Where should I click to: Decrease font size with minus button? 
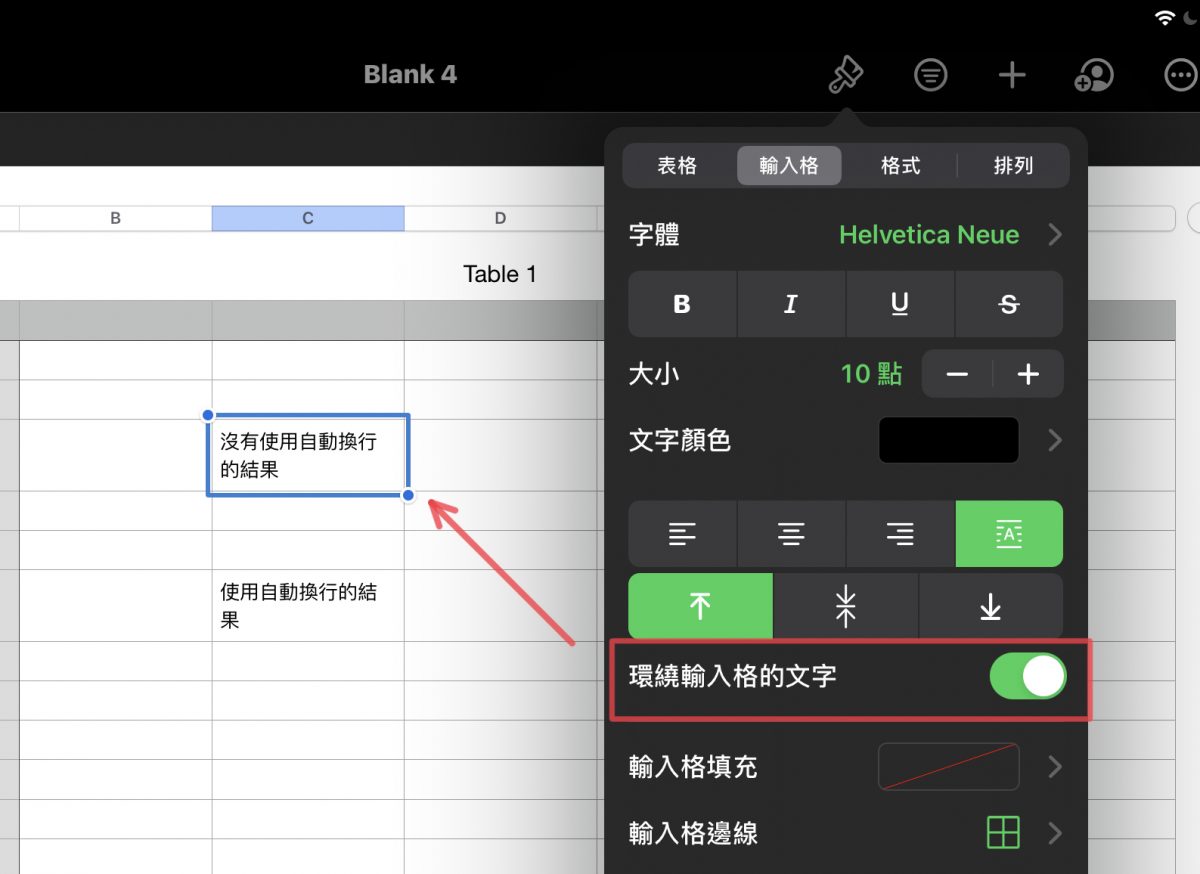pyautogui.click(x=957, y=374)
